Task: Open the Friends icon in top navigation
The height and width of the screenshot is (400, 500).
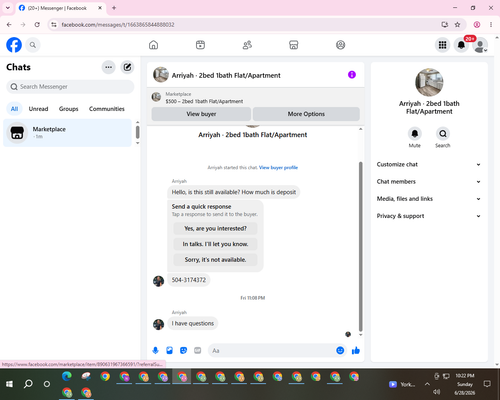Action: click(x=247, y=45)
